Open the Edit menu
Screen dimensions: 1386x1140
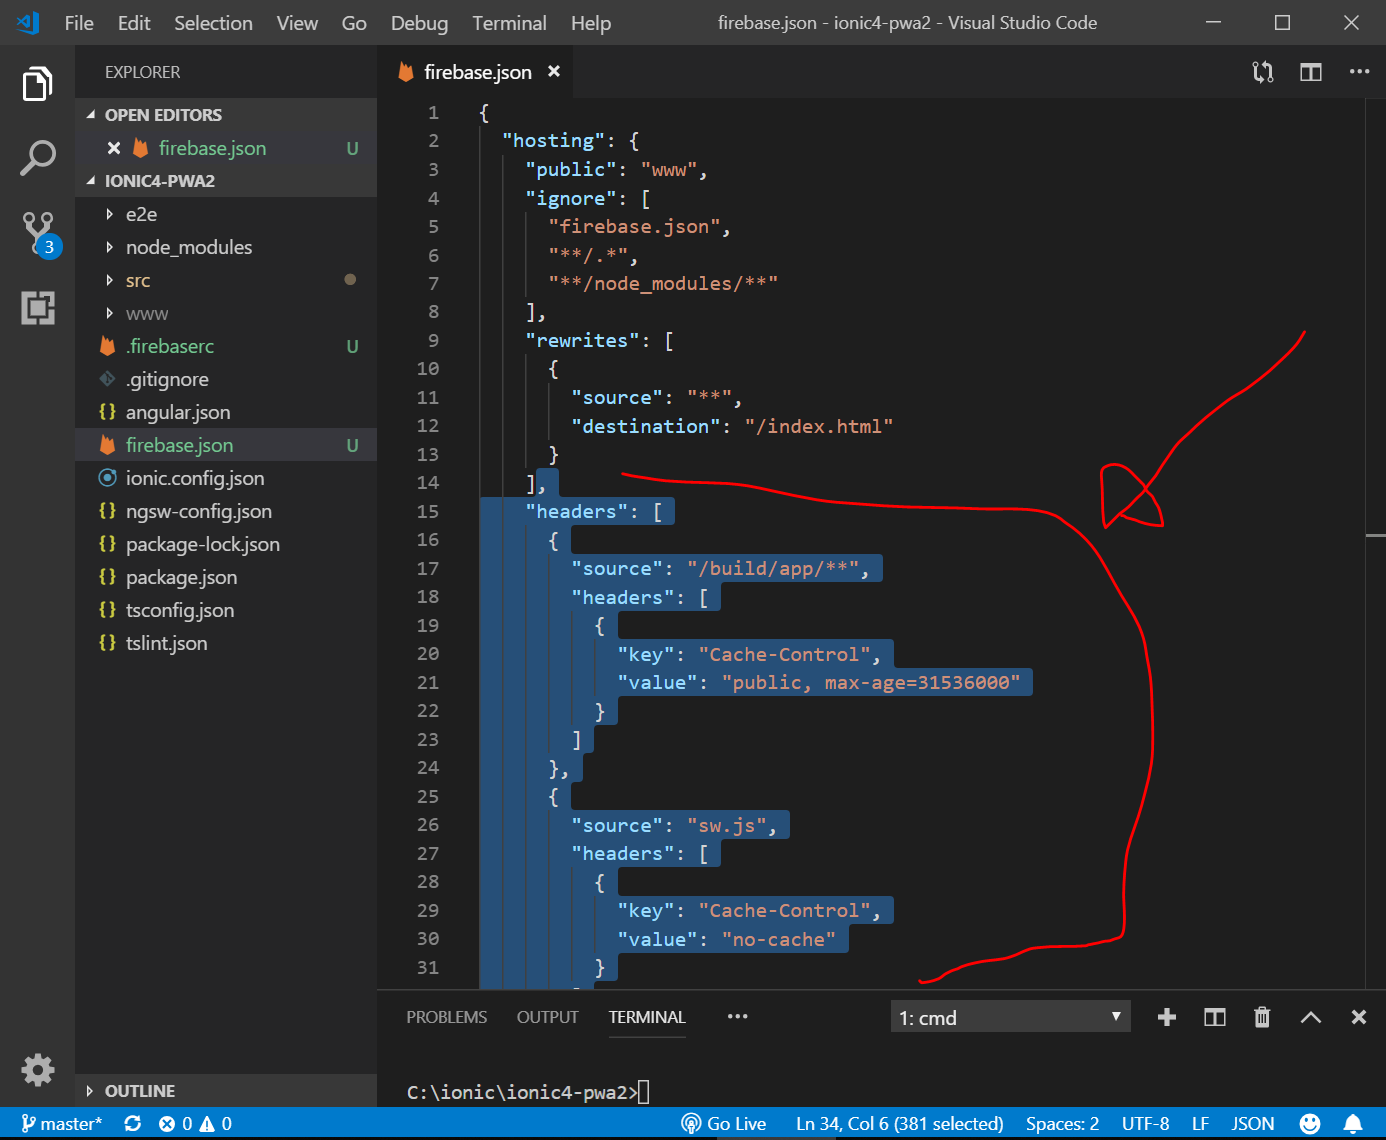coord(134,23)
